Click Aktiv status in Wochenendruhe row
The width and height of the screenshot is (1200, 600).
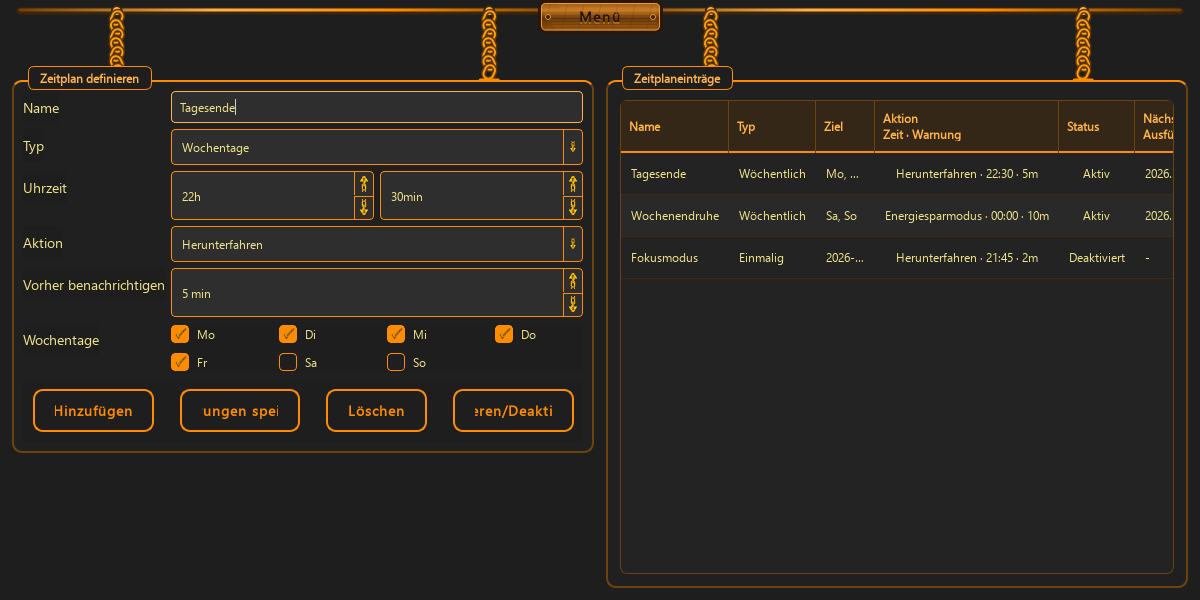pyautogui.click(x=1097, y=216)
